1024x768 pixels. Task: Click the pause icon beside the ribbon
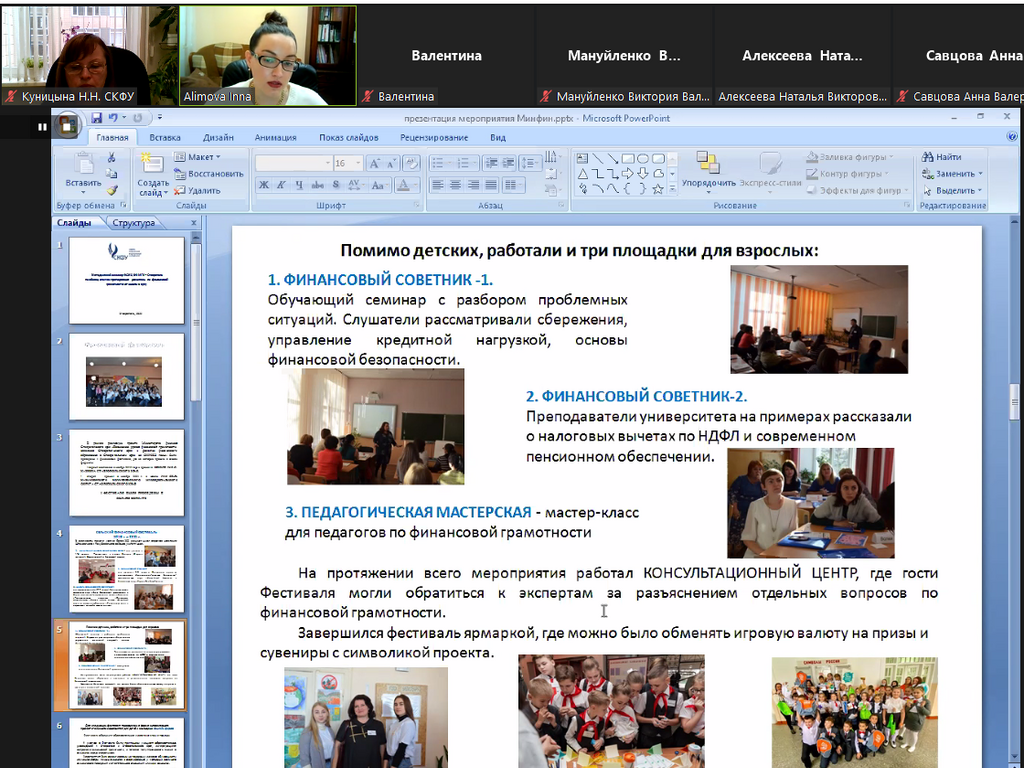[x=42, y=127]
